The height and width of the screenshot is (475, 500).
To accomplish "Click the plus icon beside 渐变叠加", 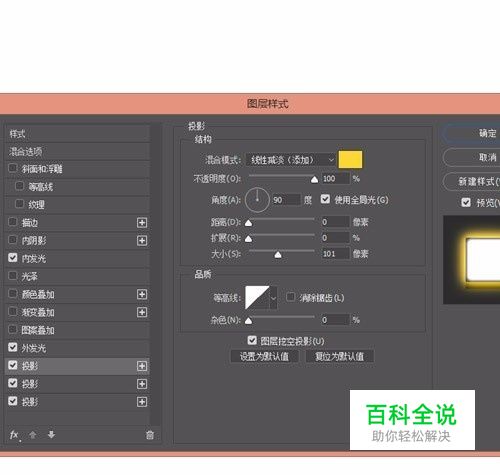I will (x=142, y=312).
